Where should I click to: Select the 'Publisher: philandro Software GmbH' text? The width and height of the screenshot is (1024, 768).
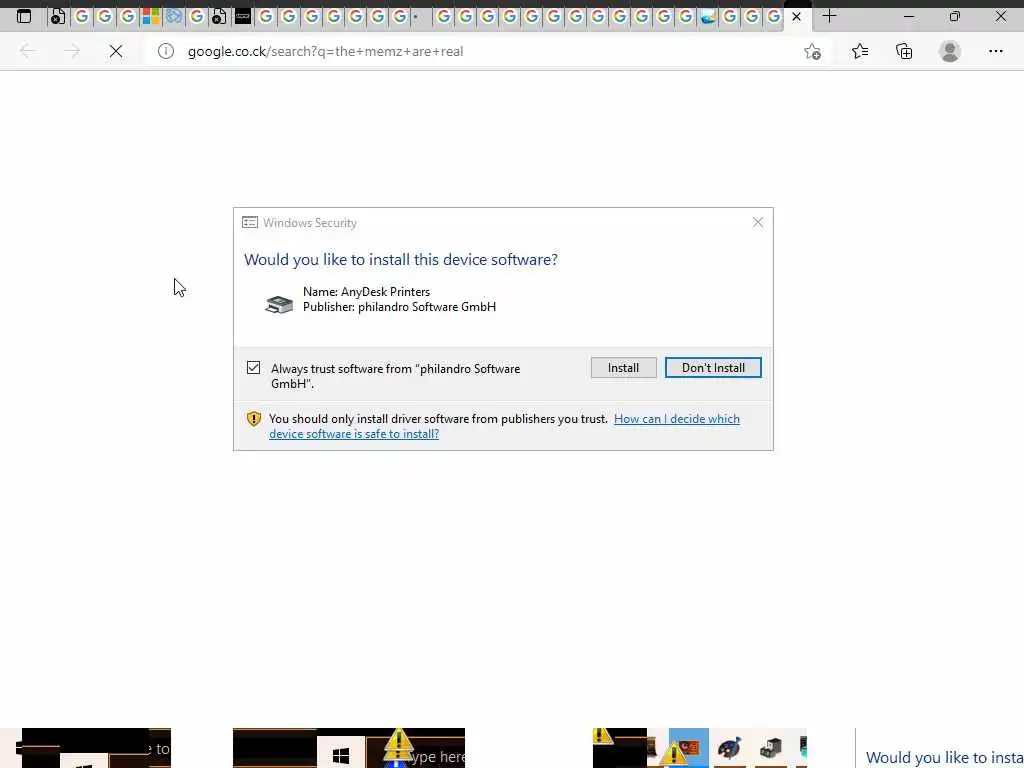(399, 307)
